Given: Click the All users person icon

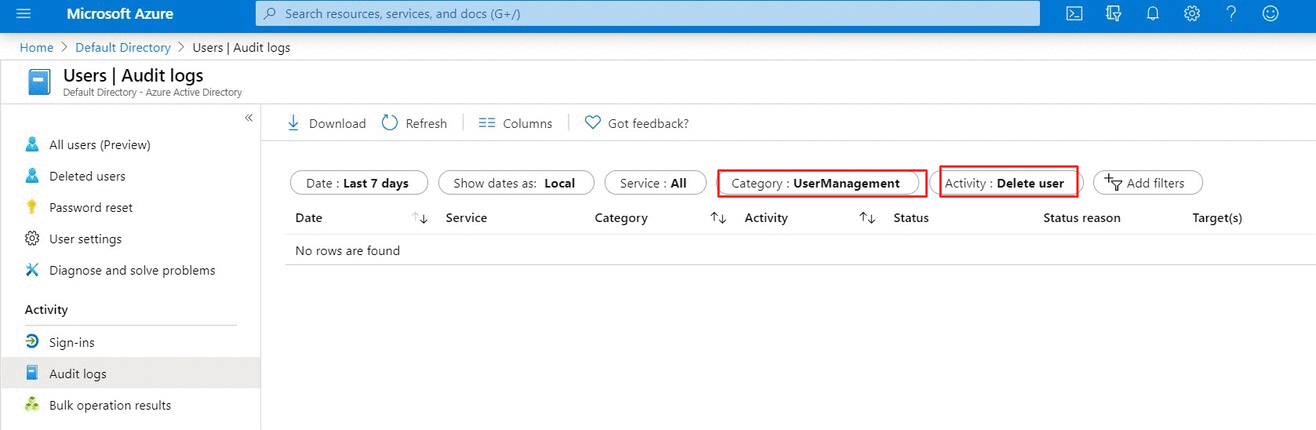Looking at the screenshot, I should [x=32, y=144].
